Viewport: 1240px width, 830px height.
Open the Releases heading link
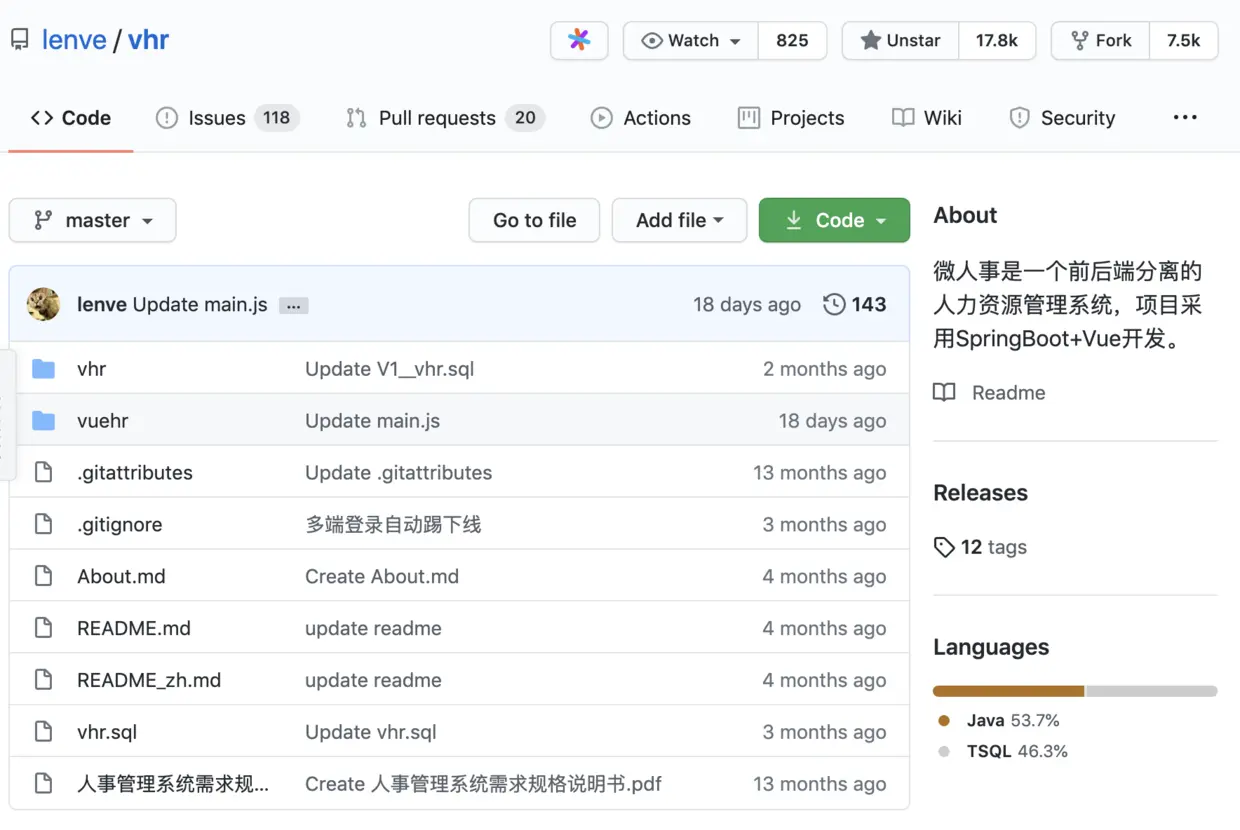click(980, 493)
